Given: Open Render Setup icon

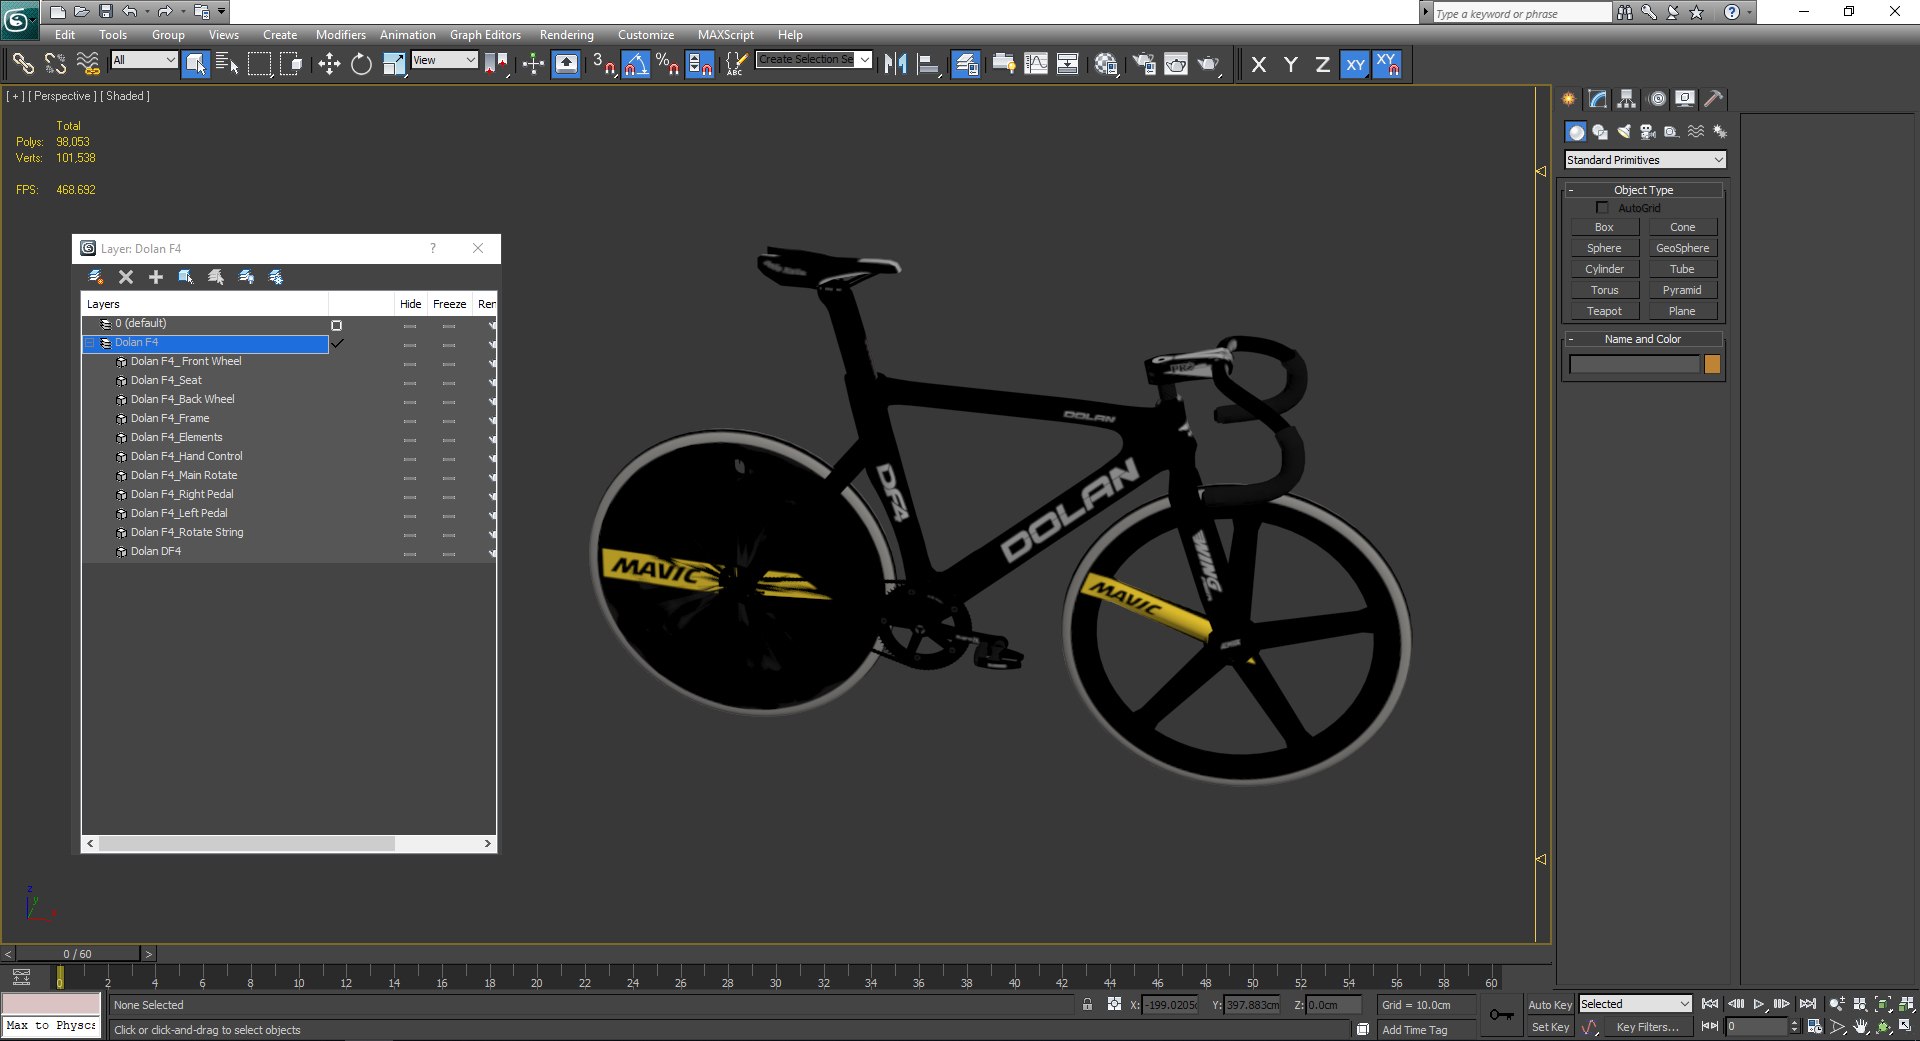Looking at the screenshot, I should click(1143, 64).
